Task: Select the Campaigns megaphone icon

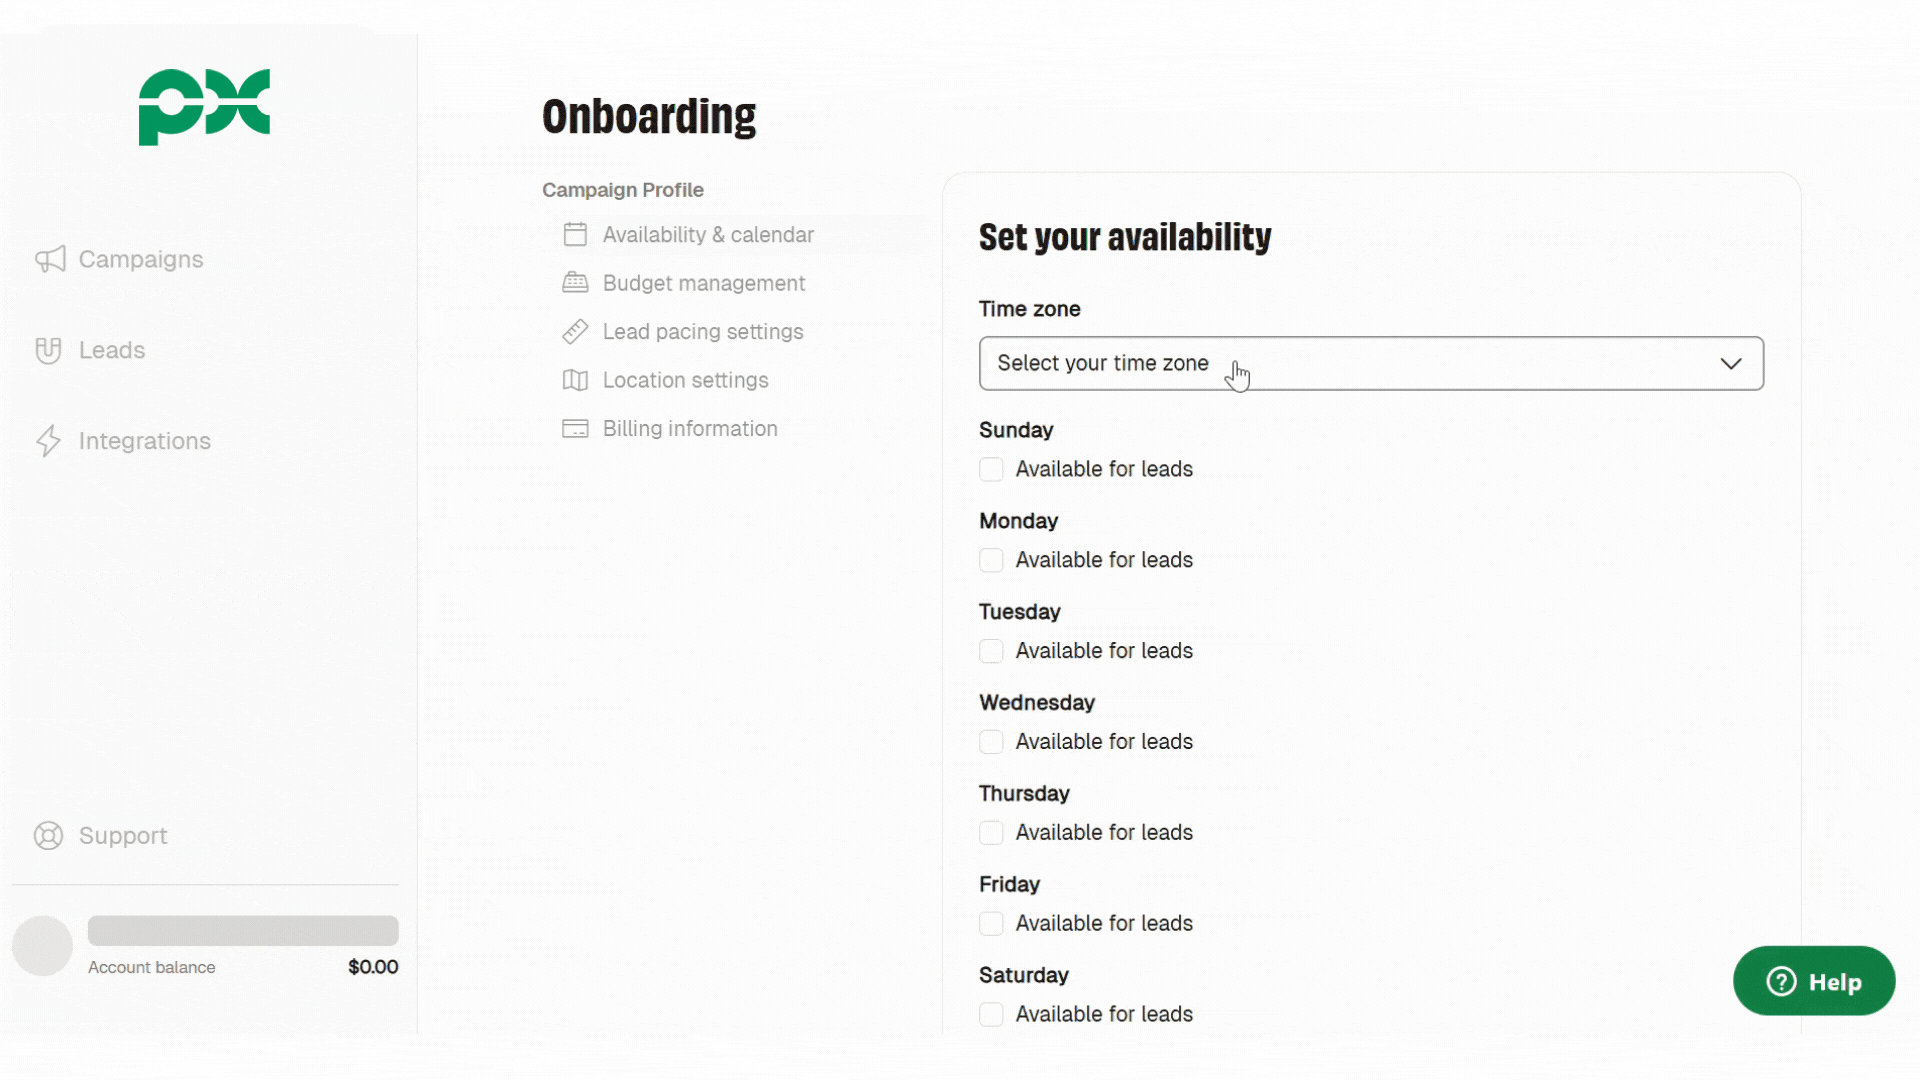Action: point(49,259)
